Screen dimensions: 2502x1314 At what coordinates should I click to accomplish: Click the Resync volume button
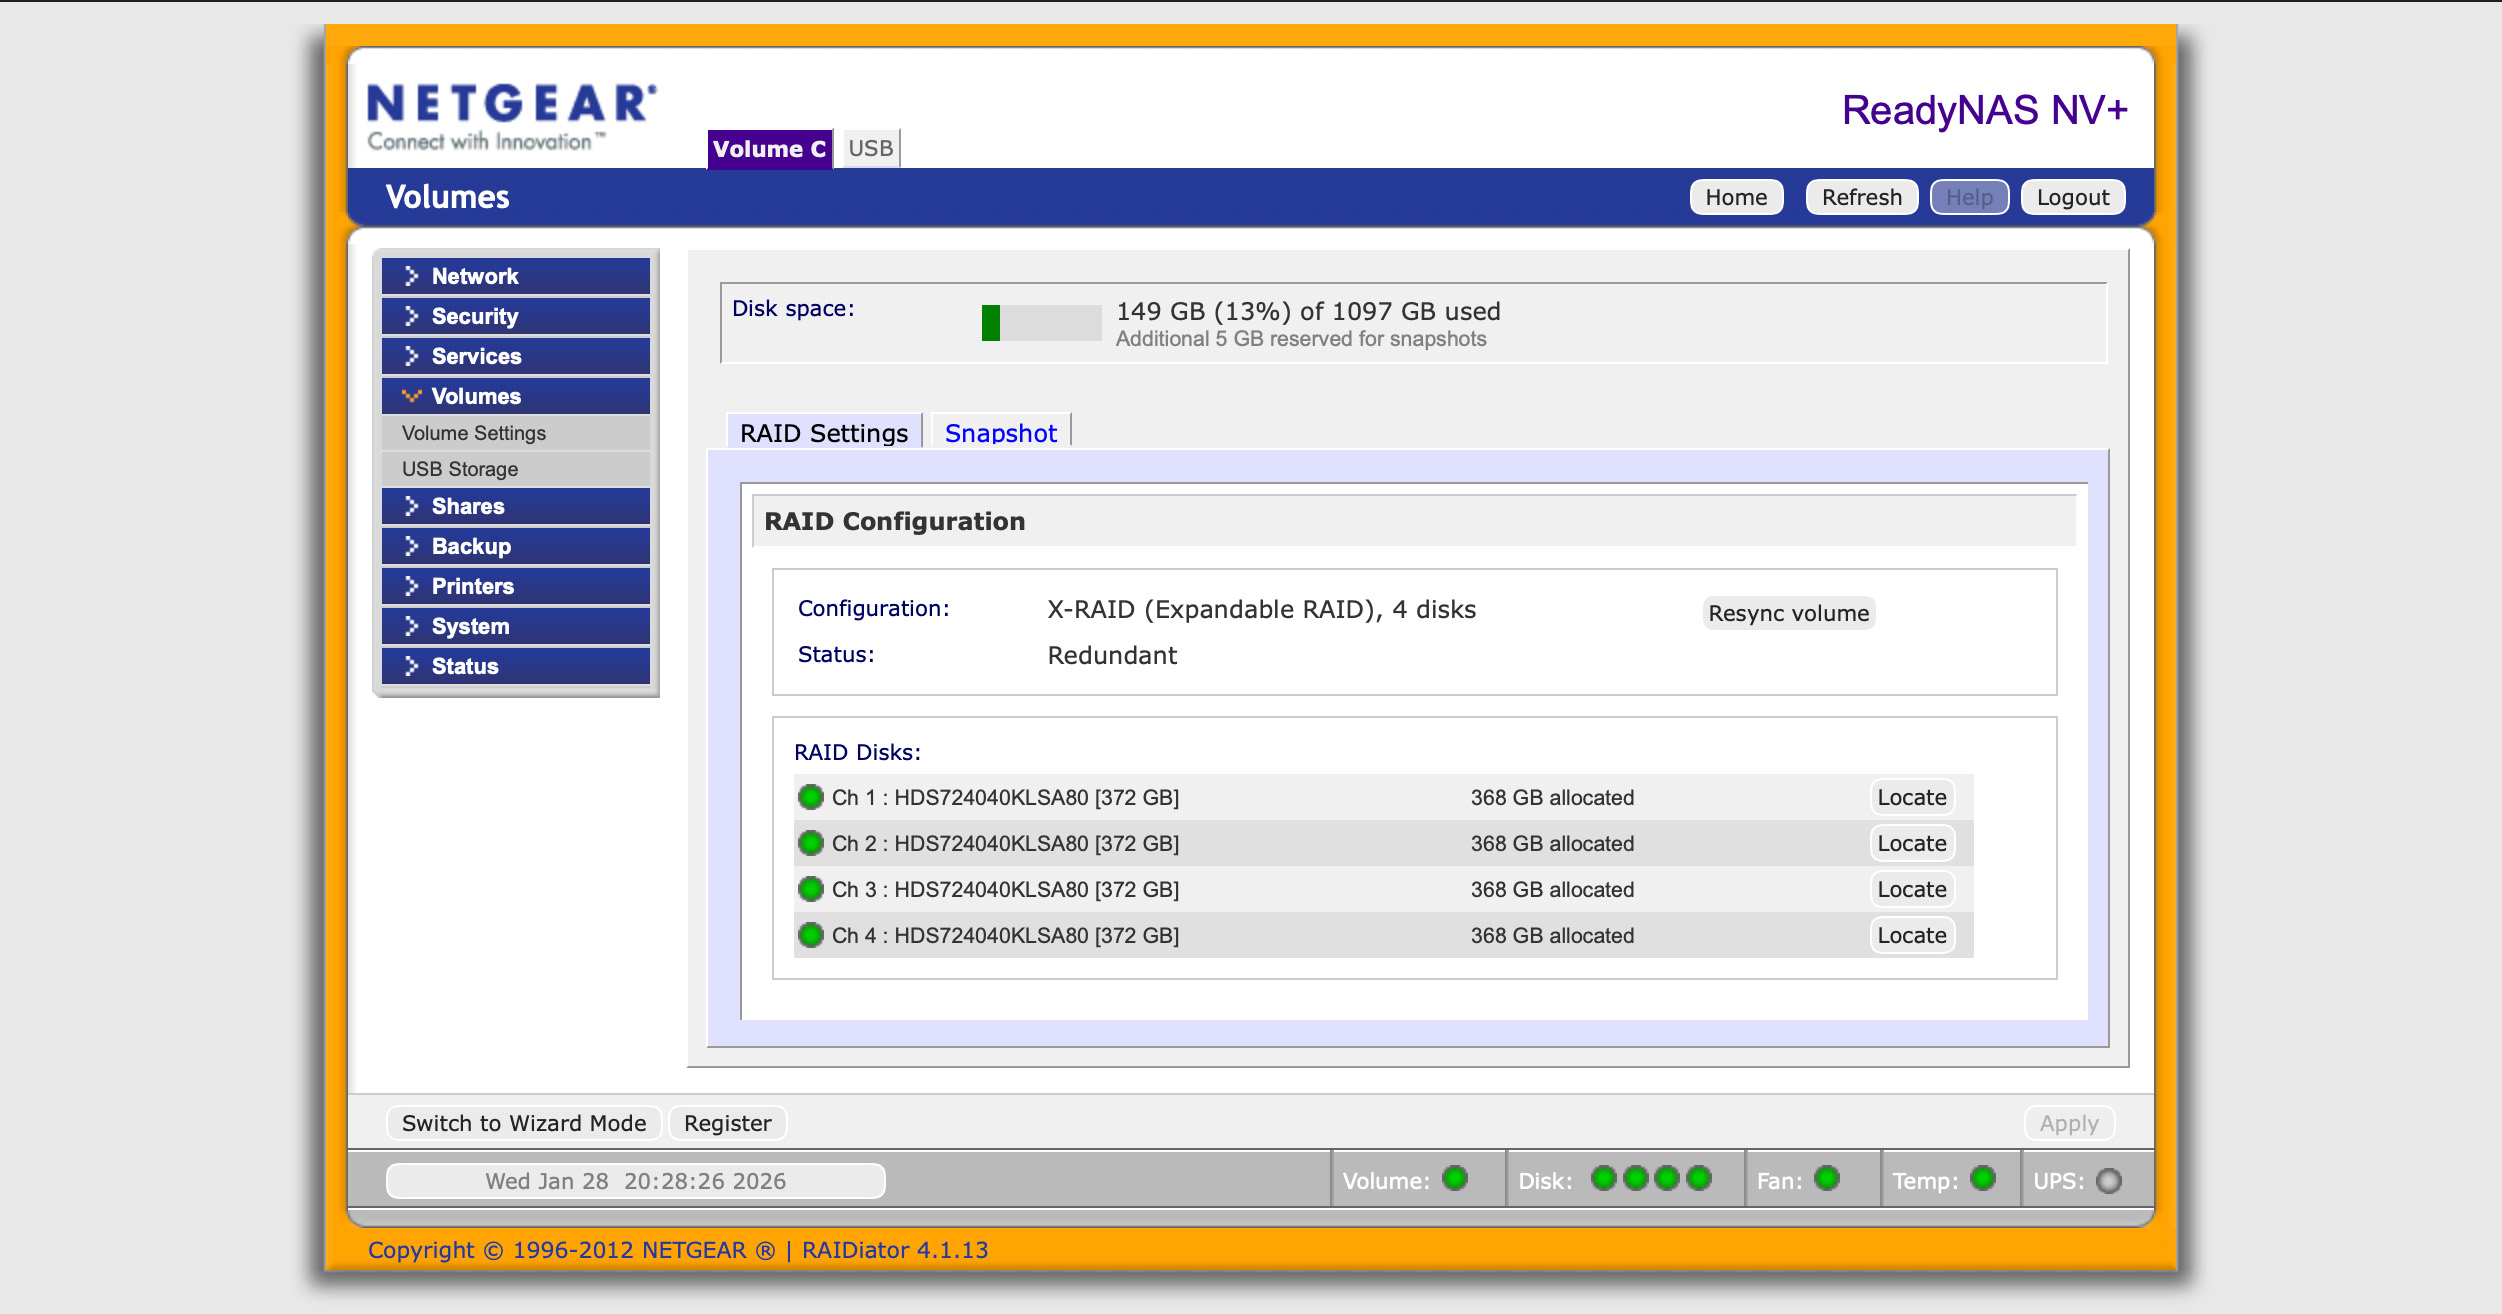1788,613
